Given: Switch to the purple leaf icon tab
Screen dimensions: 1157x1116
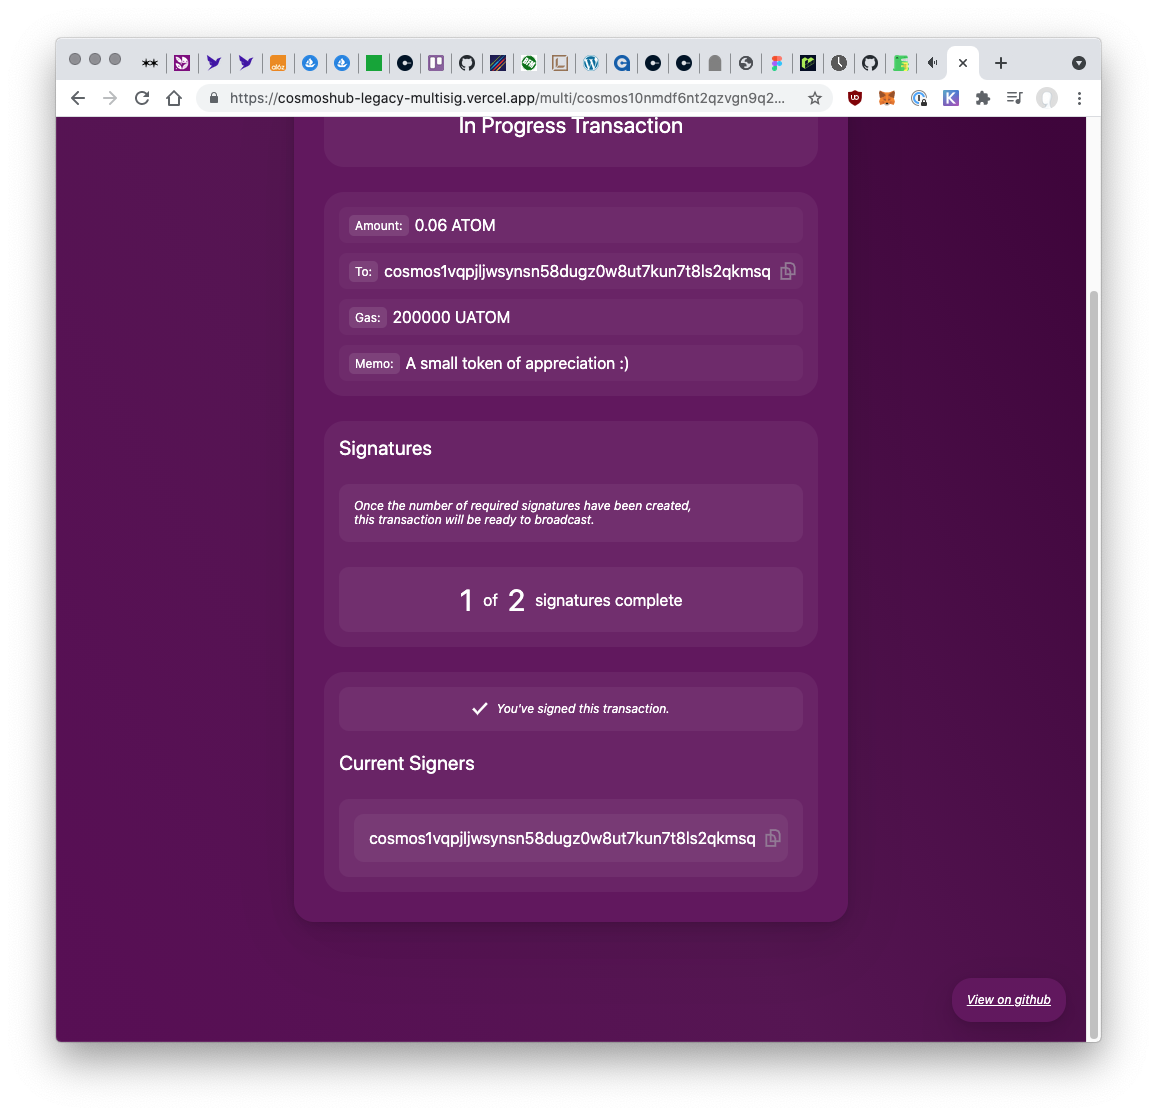Looking at the screenshot, I should point(182,63).
